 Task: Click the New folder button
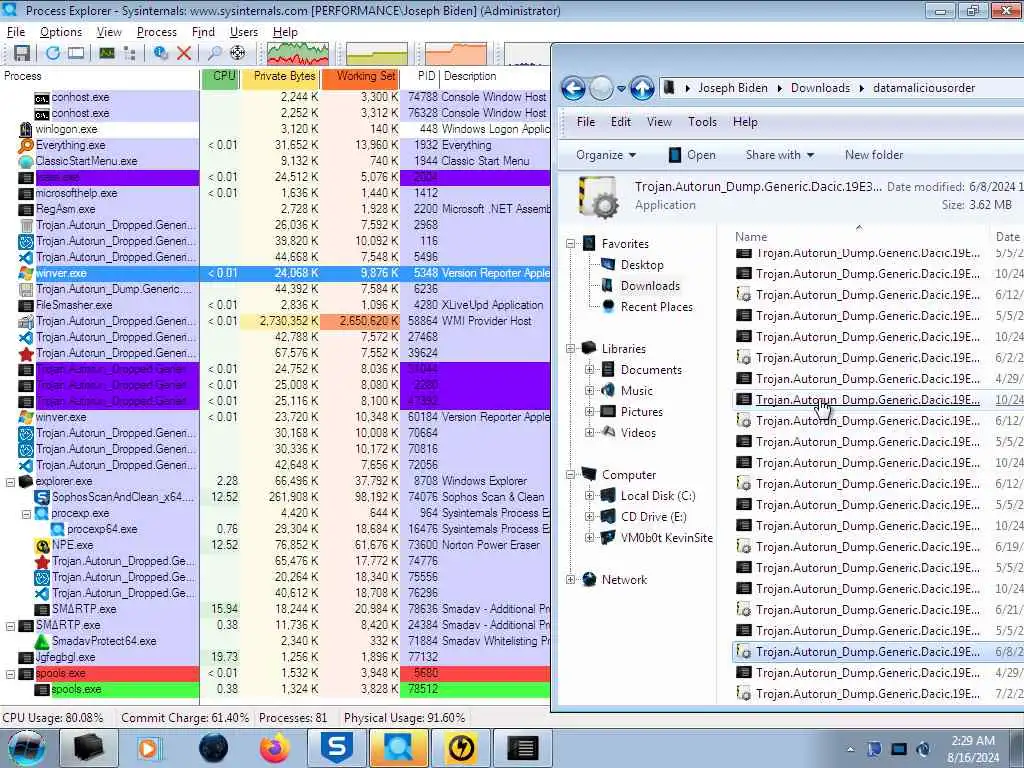click(874, 155)
